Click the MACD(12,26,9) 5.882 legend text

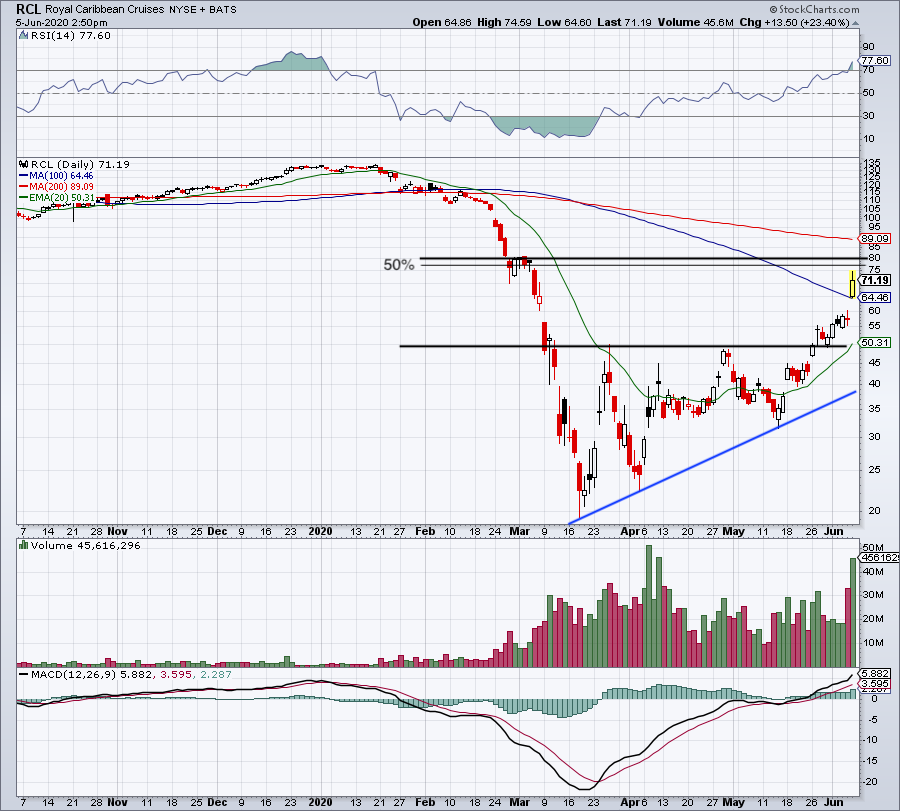(91, 674)
